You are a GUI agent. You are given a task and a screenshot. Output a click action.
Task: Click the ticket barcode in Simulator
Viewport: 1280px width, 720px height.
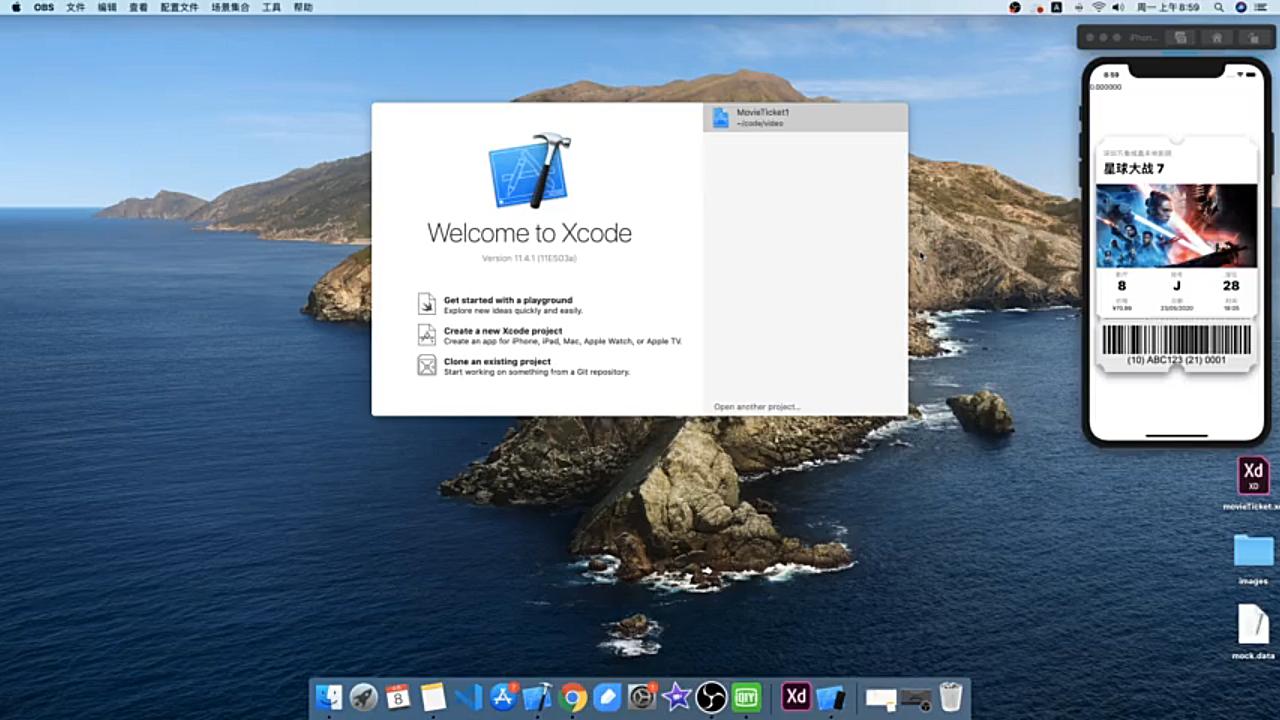coord(1176,340)
